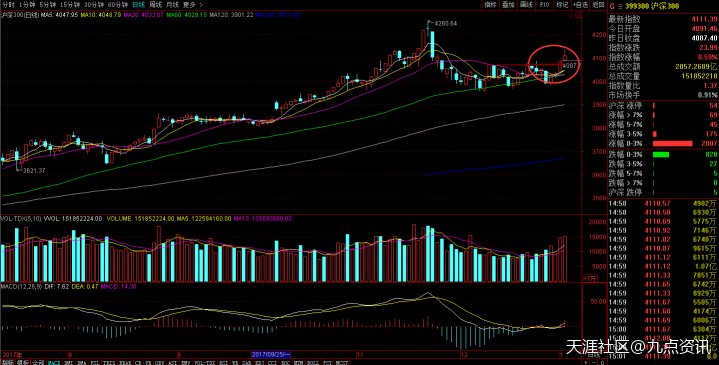Viewport: 719px width, 365px height.
Task: Click the list icon beside 399300
Action: tap(620, 6)
